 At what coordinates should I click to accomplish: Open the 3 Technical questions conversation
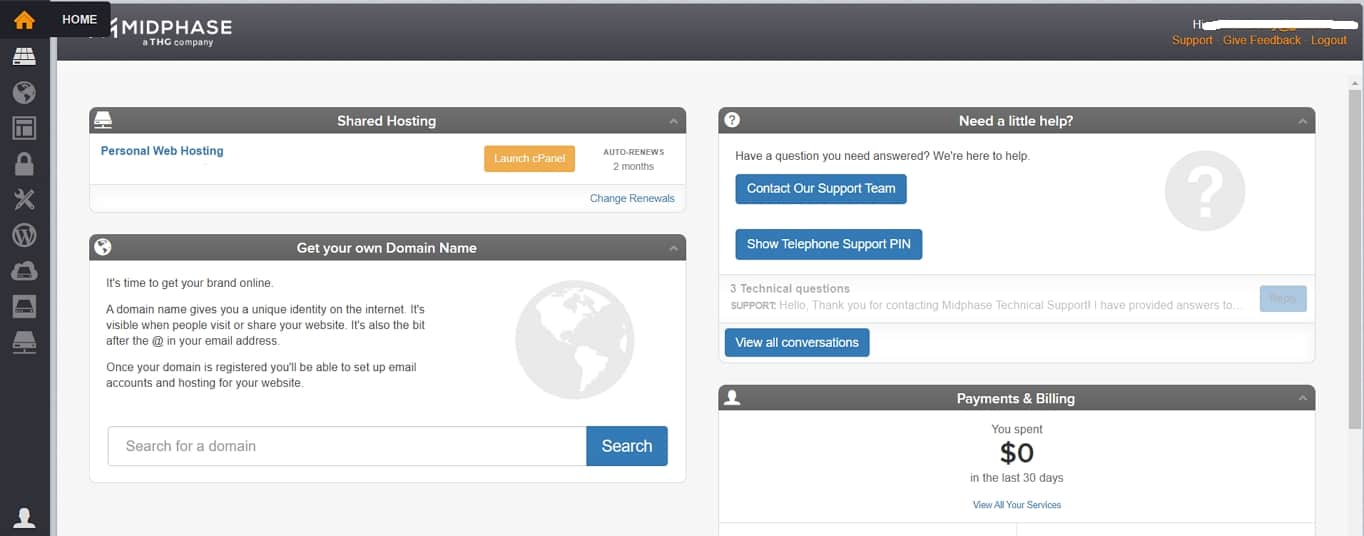[x=986, y=297]
